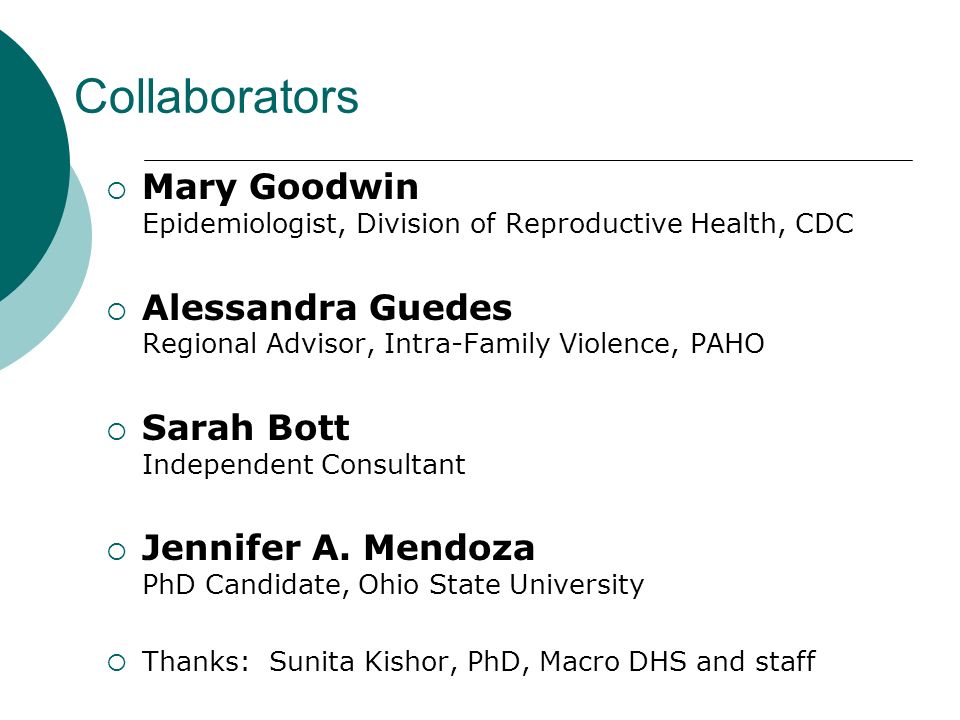Click the bullet circle beside Alessandra Guedes

tap(116, 312)
